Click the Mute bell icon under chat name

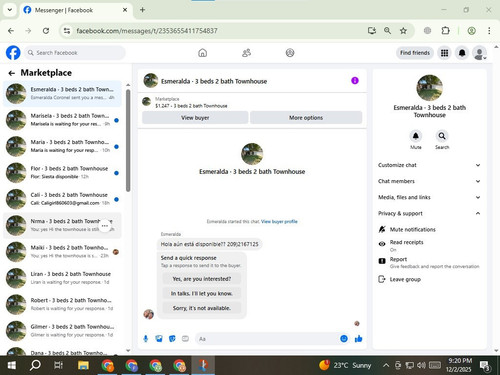(416, 136)
